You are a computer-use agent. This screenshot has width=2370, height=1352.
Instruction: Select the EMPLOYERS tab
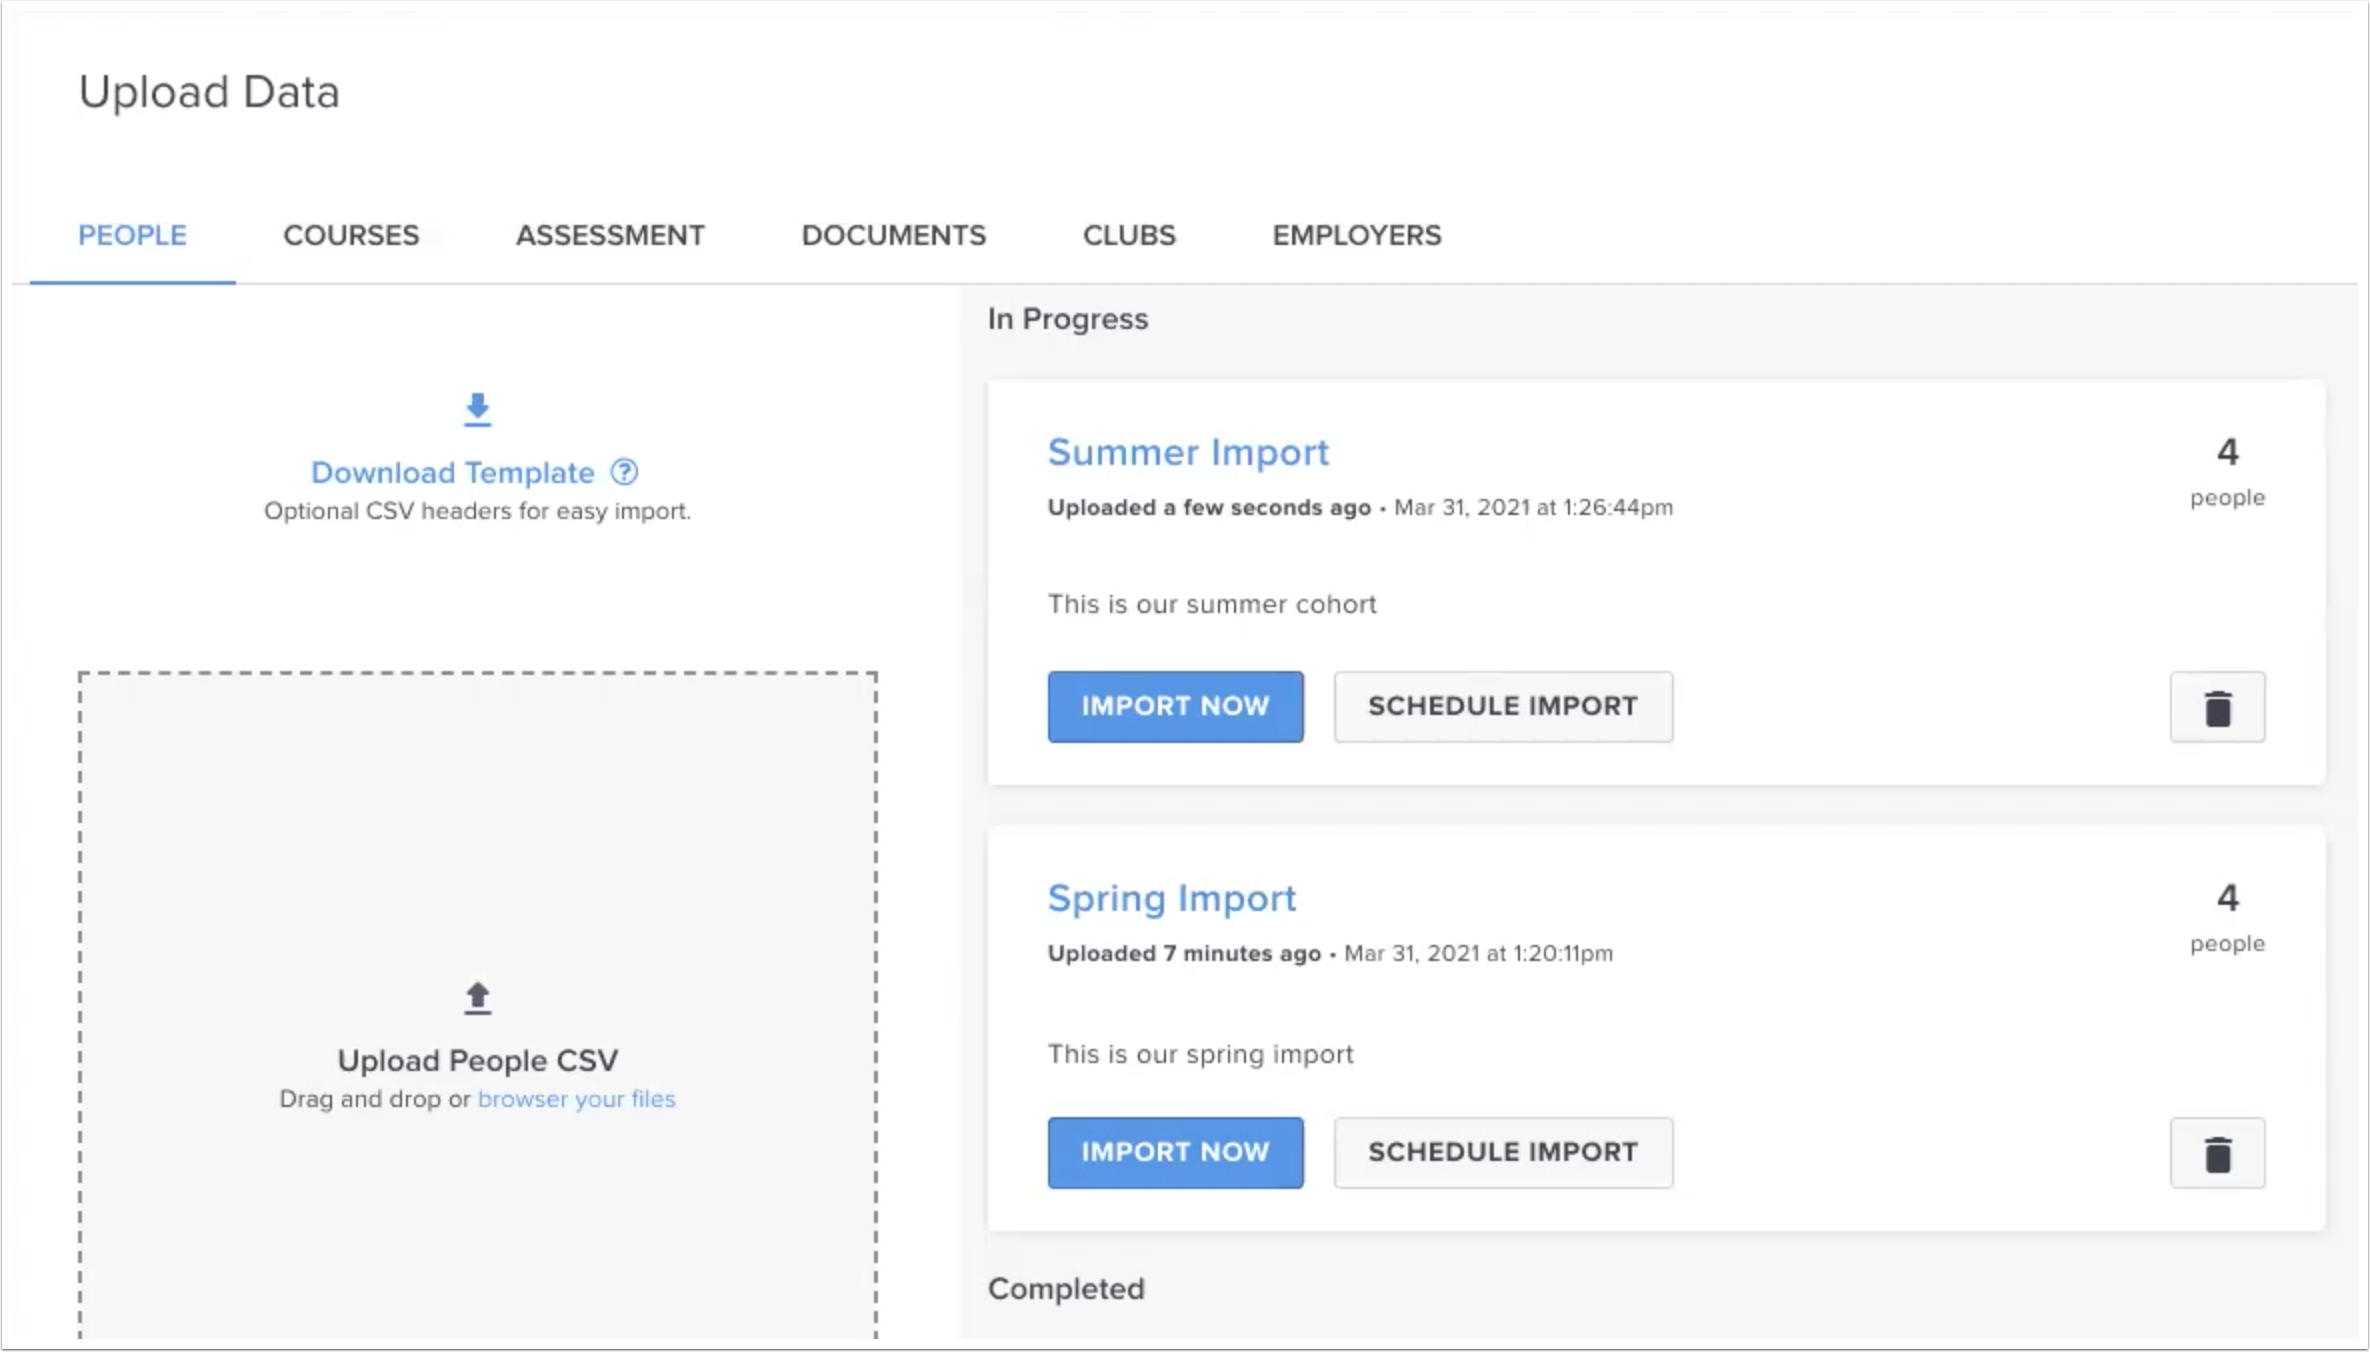pyautogui.click(x=1355, y=235)
